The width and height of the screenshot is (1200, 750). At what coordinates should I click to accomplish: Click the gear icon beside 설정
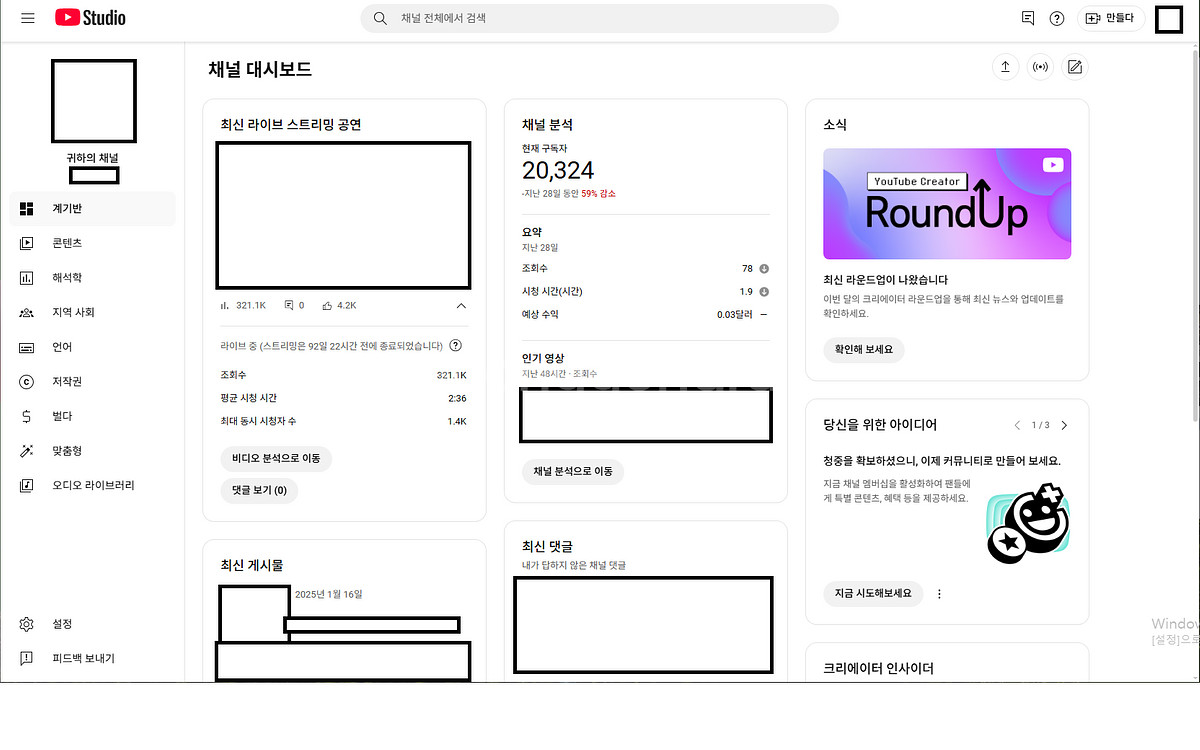pyautogui.click(x=27, y=624)
